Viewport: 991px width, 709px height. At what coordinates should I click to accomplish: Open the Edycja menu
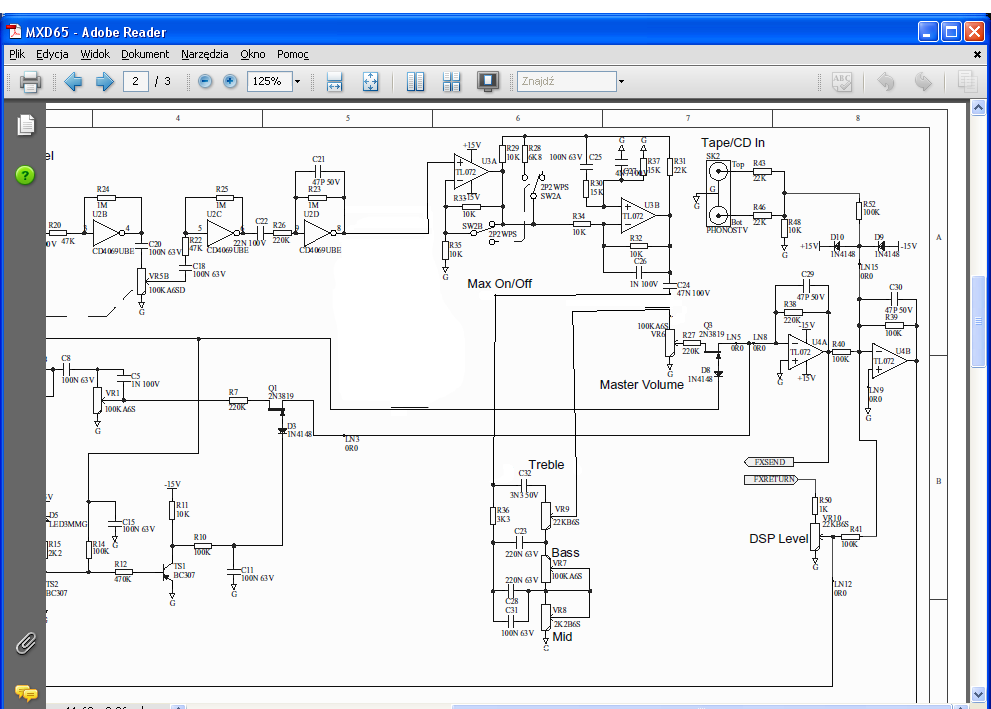[52, 54]
